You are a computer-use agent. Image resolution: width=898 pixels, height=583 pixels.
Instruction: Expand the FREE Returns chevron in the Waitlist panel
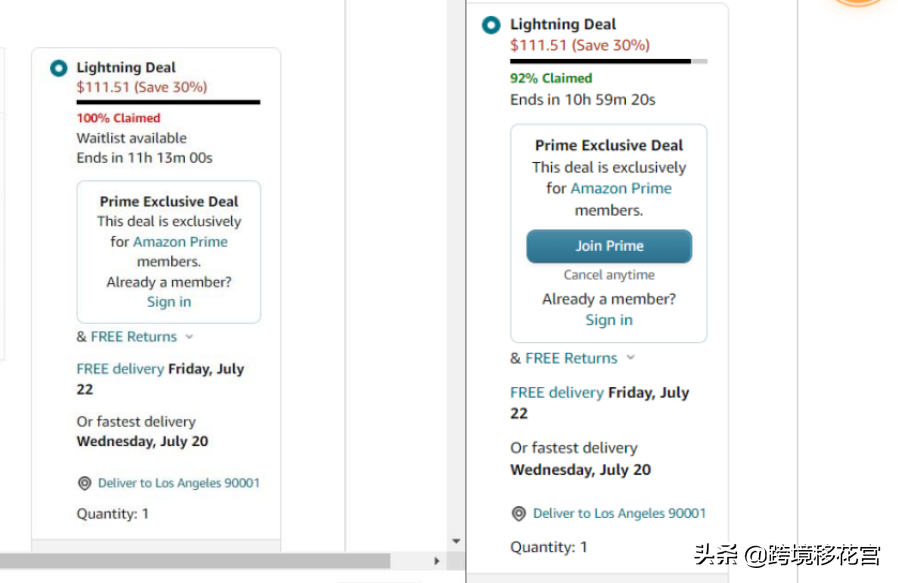click(x=189, y=337)
